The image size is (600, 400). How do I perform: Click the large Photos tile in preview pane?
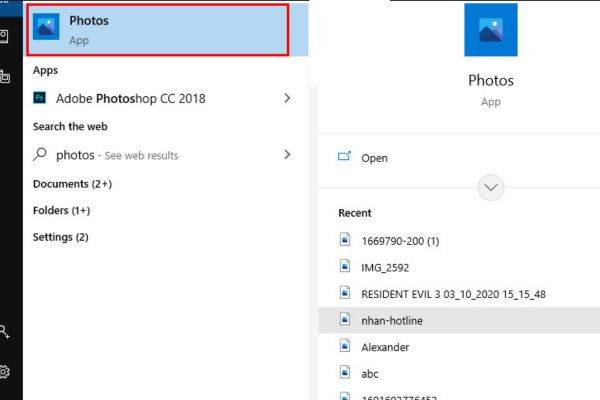tap(491, 30)
